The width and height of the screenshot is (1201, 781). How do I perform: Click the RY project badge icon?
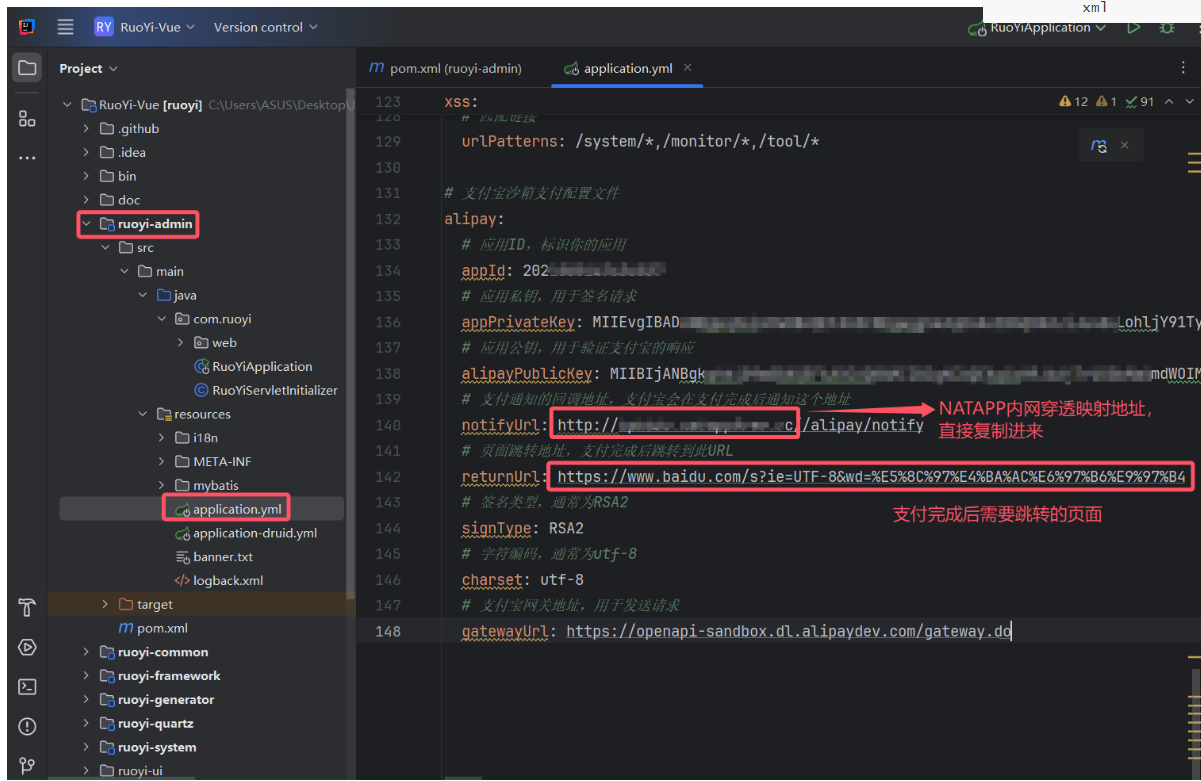tap(104, 27)
